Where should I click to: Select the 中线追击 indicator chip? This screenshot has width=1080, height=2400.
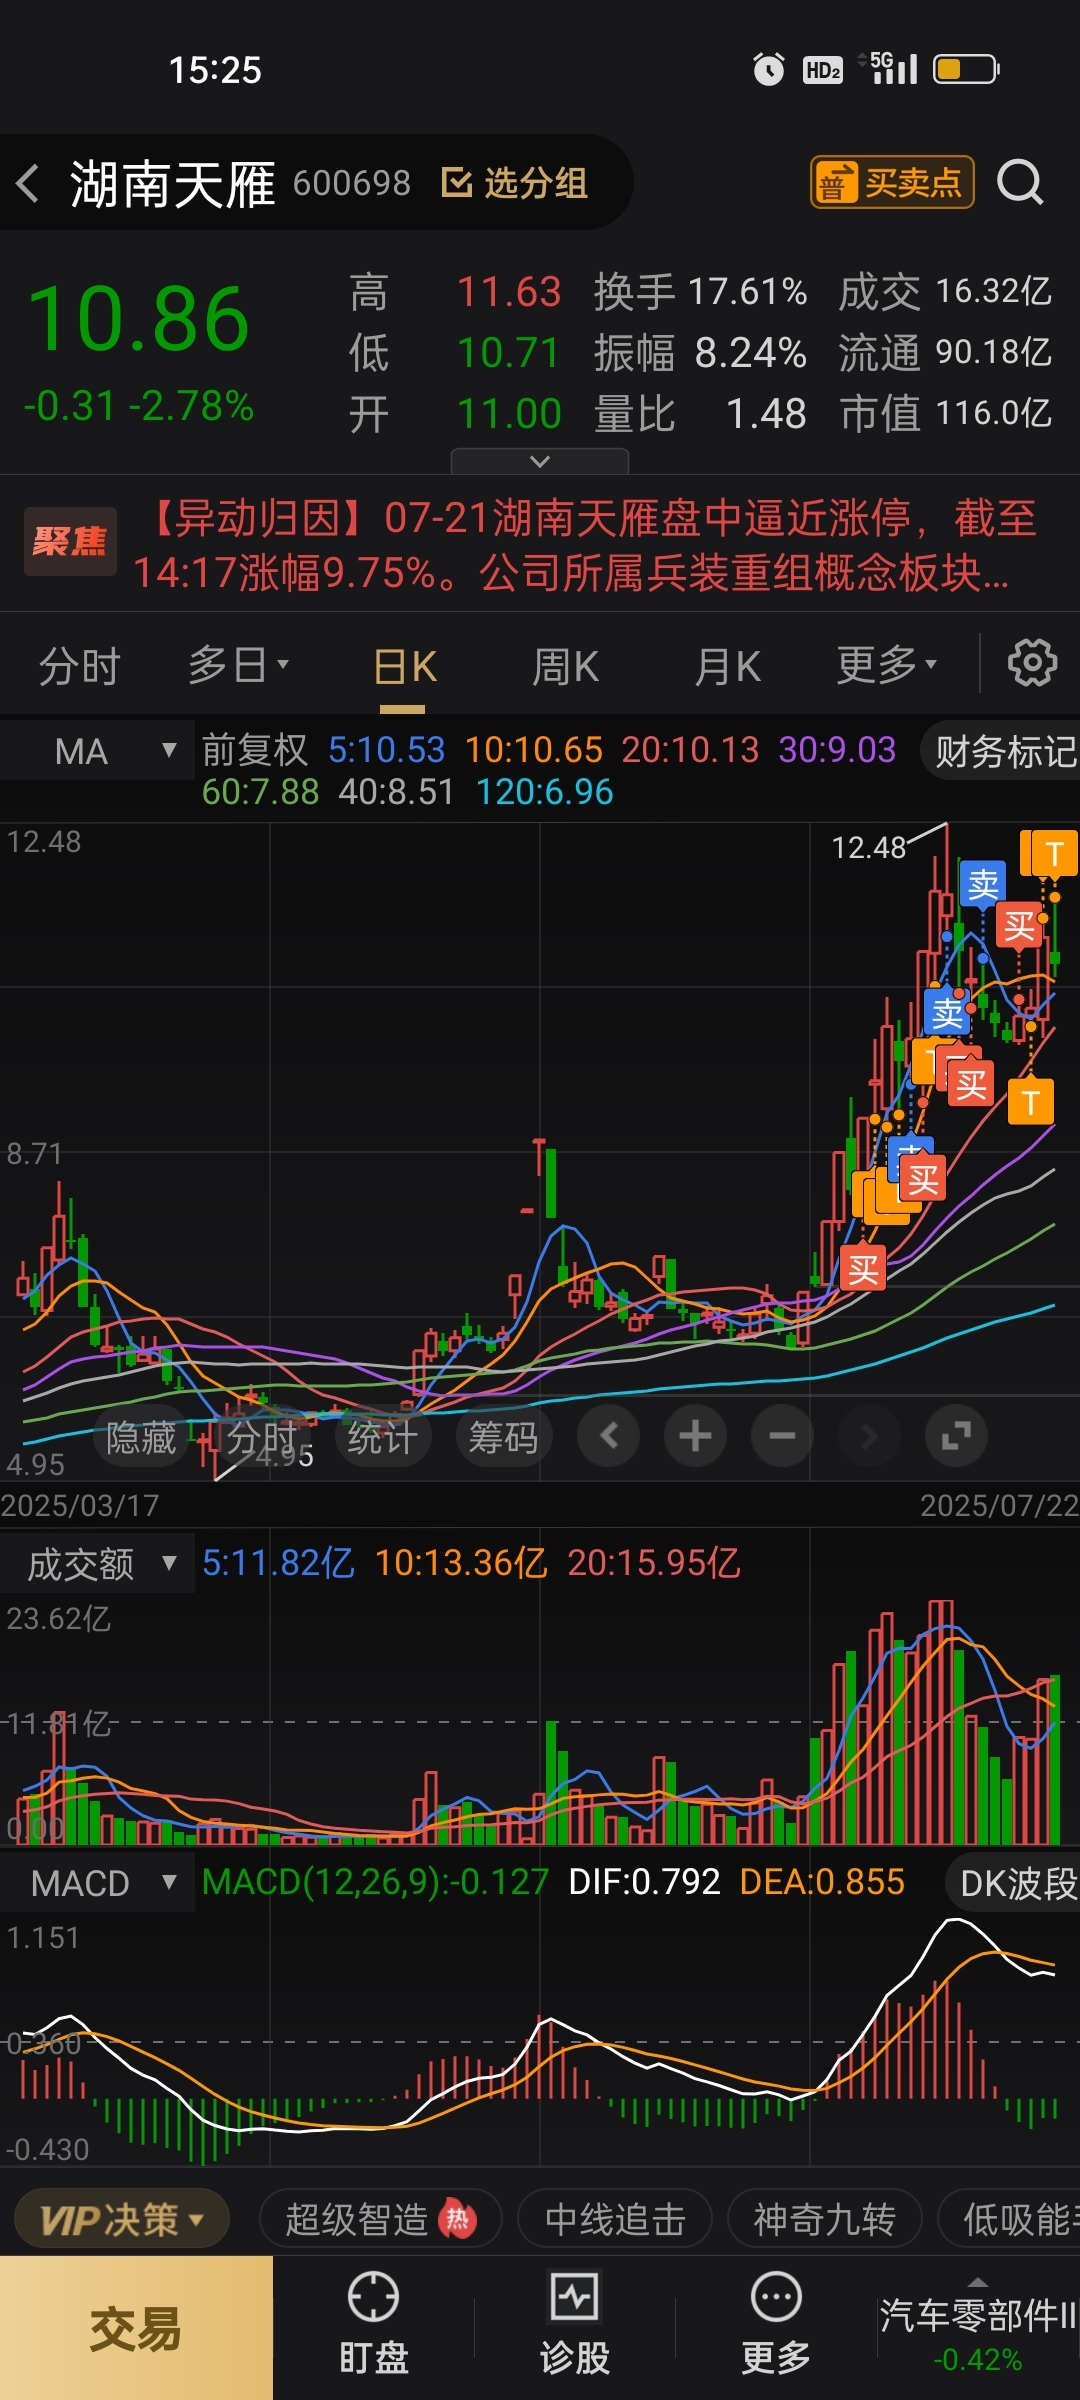pos(615,2220)
